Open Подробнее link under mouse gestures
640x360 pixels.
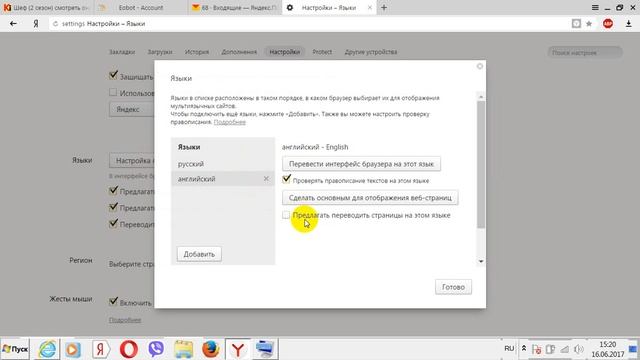(x=125, y=320)
